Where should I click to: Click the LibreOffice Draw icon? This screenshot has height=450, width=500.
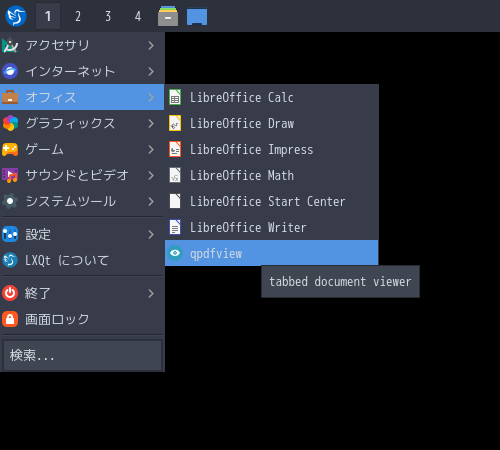point(175,123)
